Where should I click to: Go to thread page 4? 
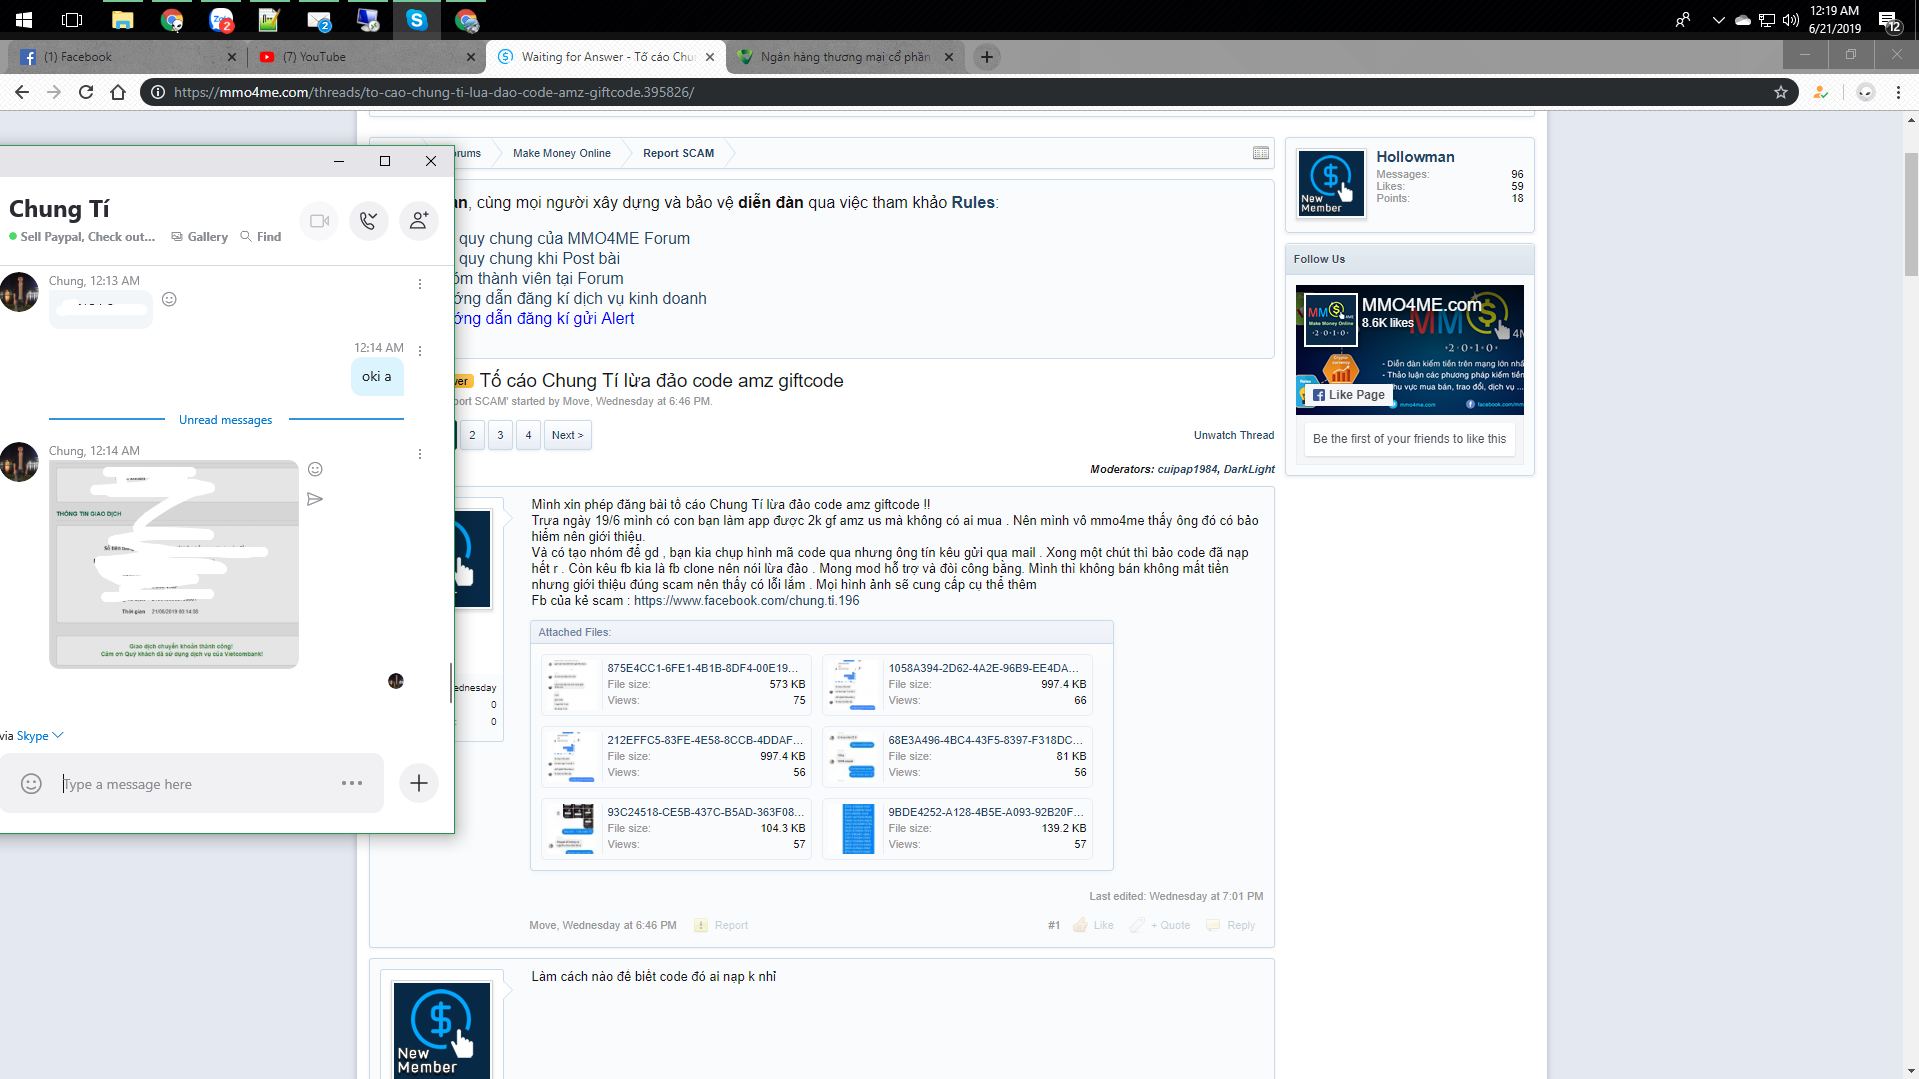click(529, 435)
